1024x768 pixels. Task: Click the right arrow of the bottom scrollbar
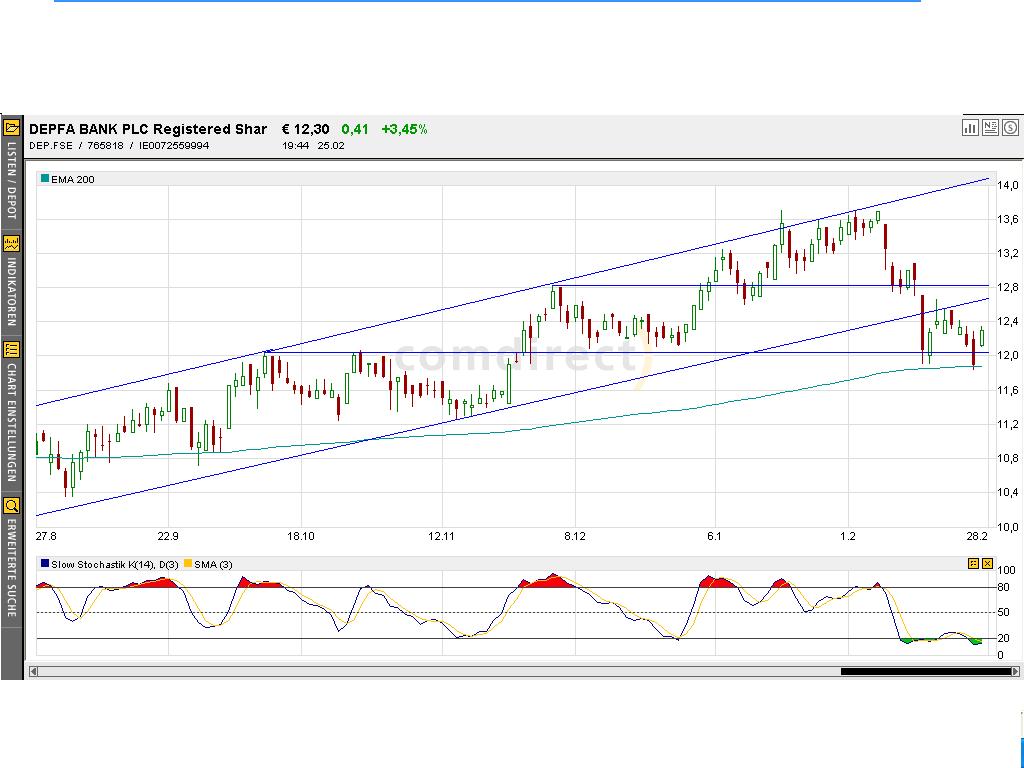pyautogui.click(x=1015, y=673)
